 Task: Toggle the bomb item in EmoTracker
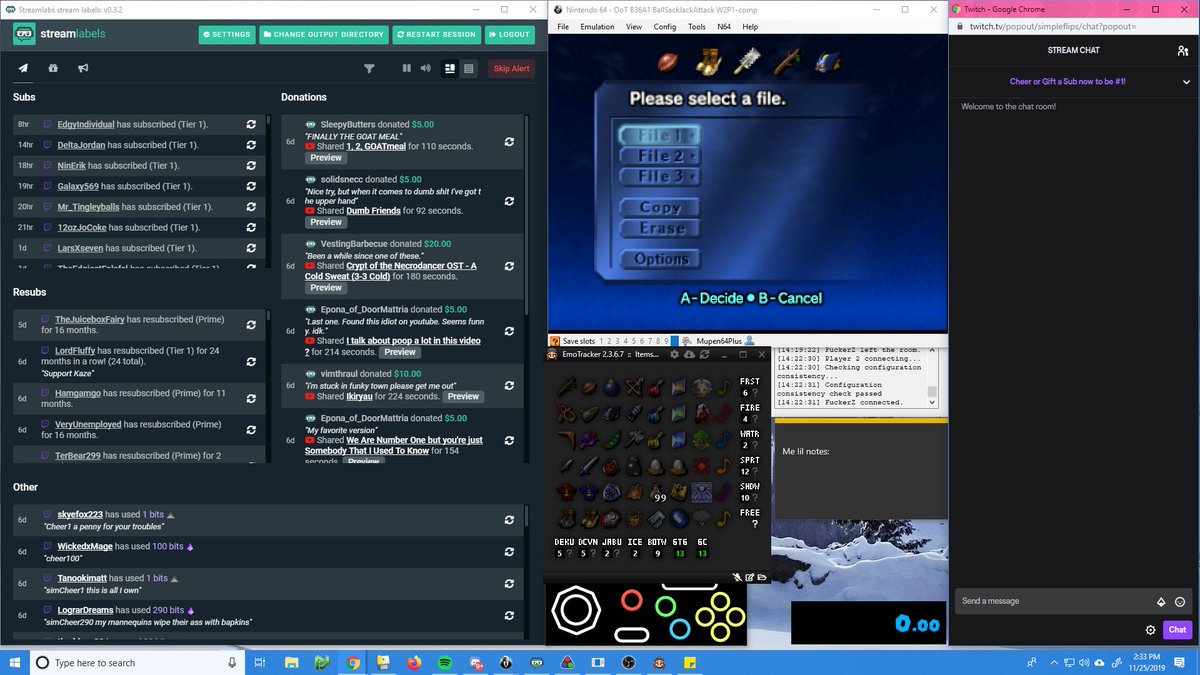click(611, 386)
